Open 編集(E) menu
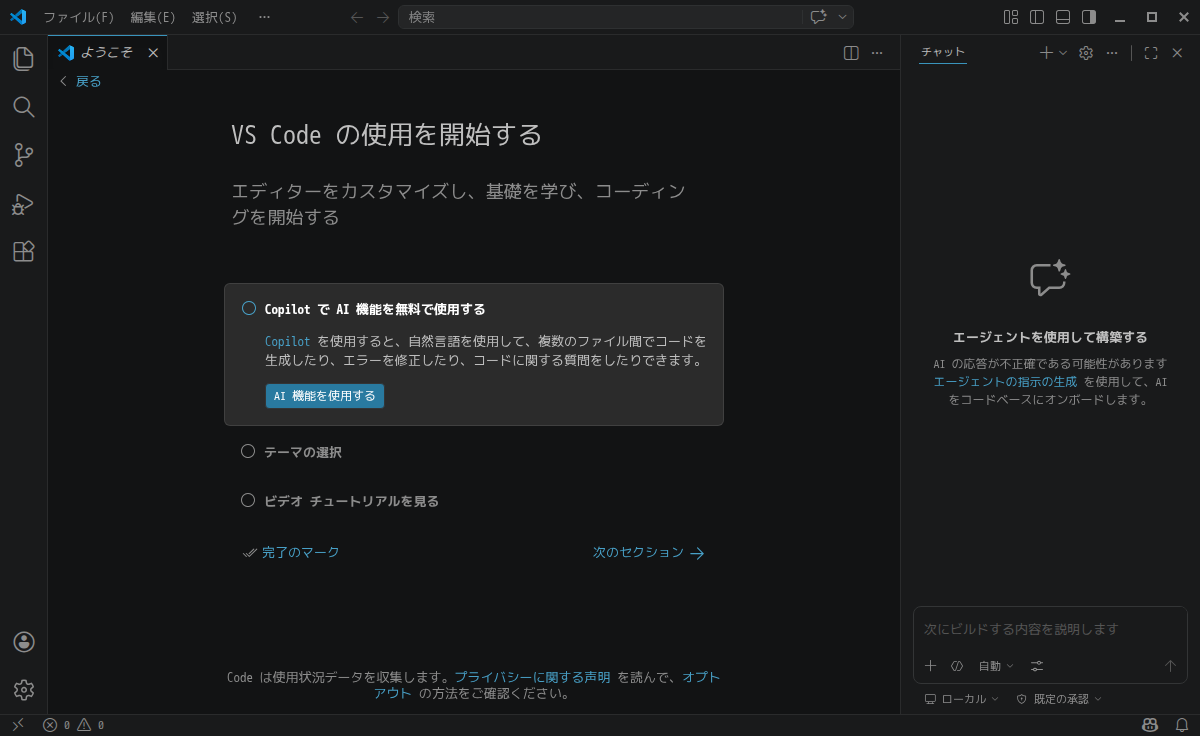 pos(153,17)
